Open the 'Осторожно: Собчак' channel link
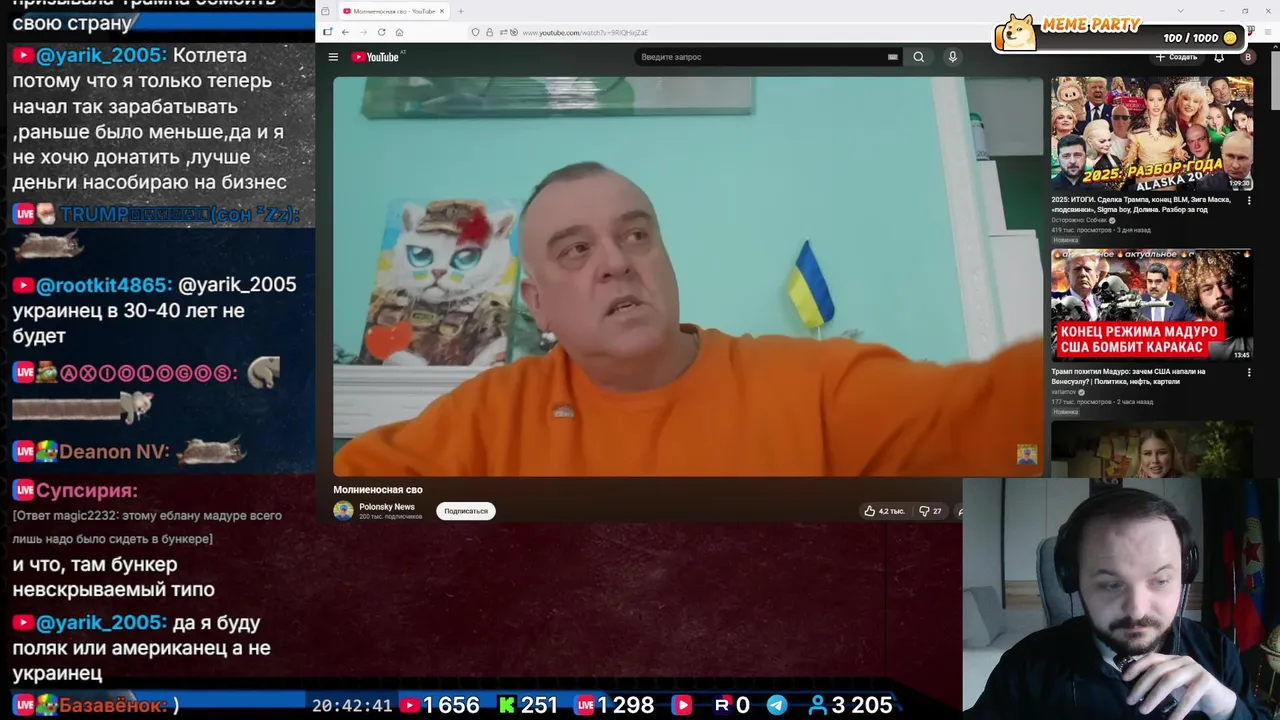The width and height of the screenshot is (1280, 720). [1079, 220]
